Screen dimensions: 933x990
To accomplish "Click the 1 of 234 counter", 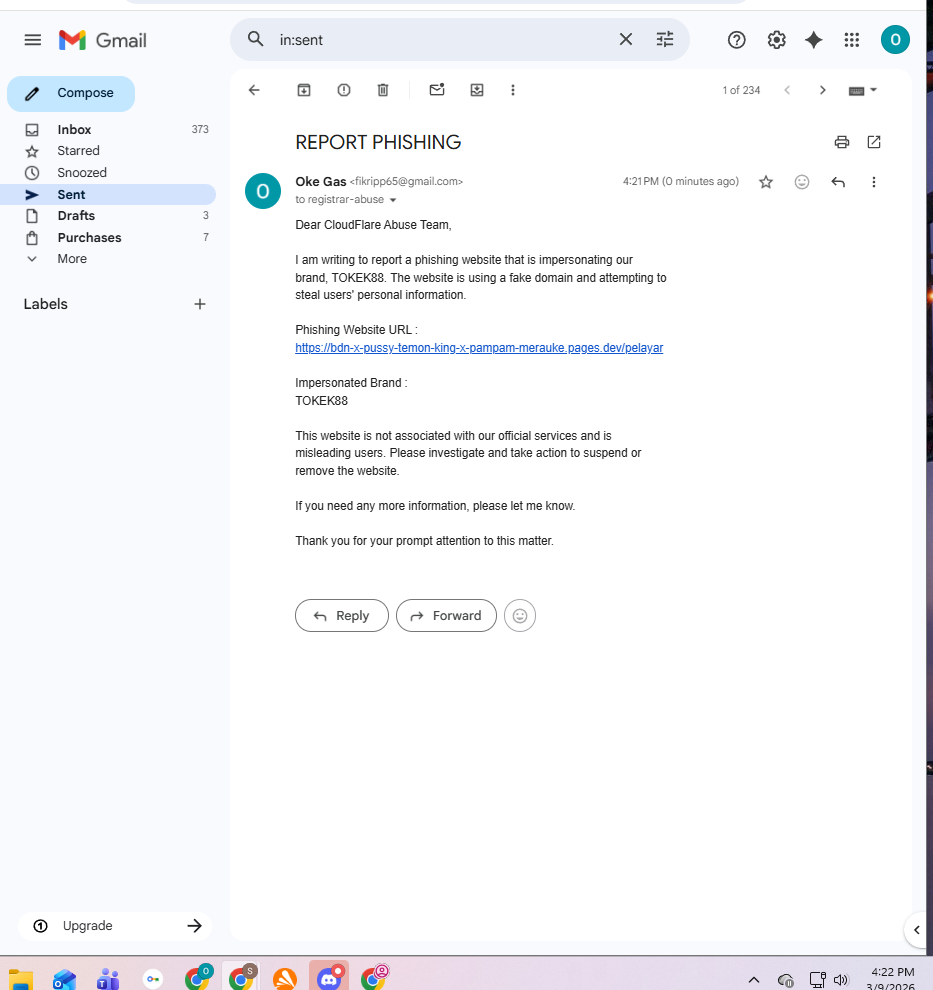I will 741,90.
